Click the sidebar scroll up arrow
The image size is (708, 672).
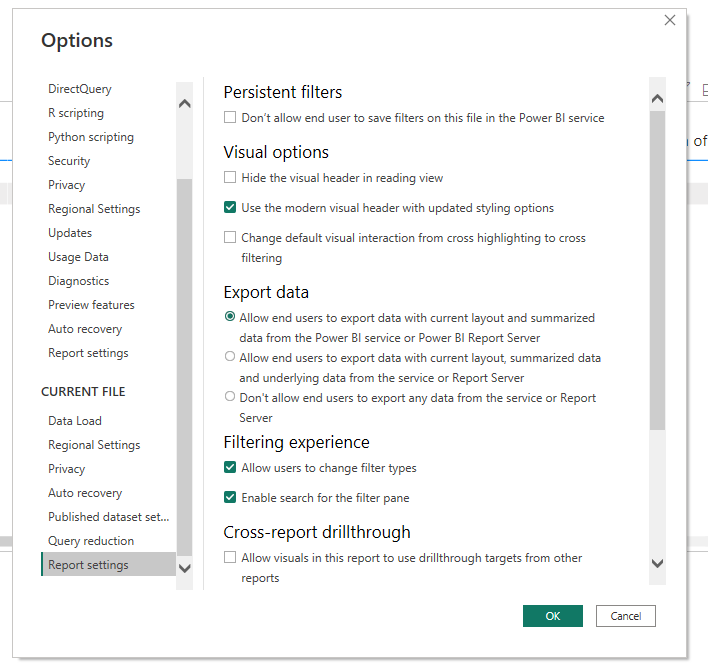click(x=184, y=103)
